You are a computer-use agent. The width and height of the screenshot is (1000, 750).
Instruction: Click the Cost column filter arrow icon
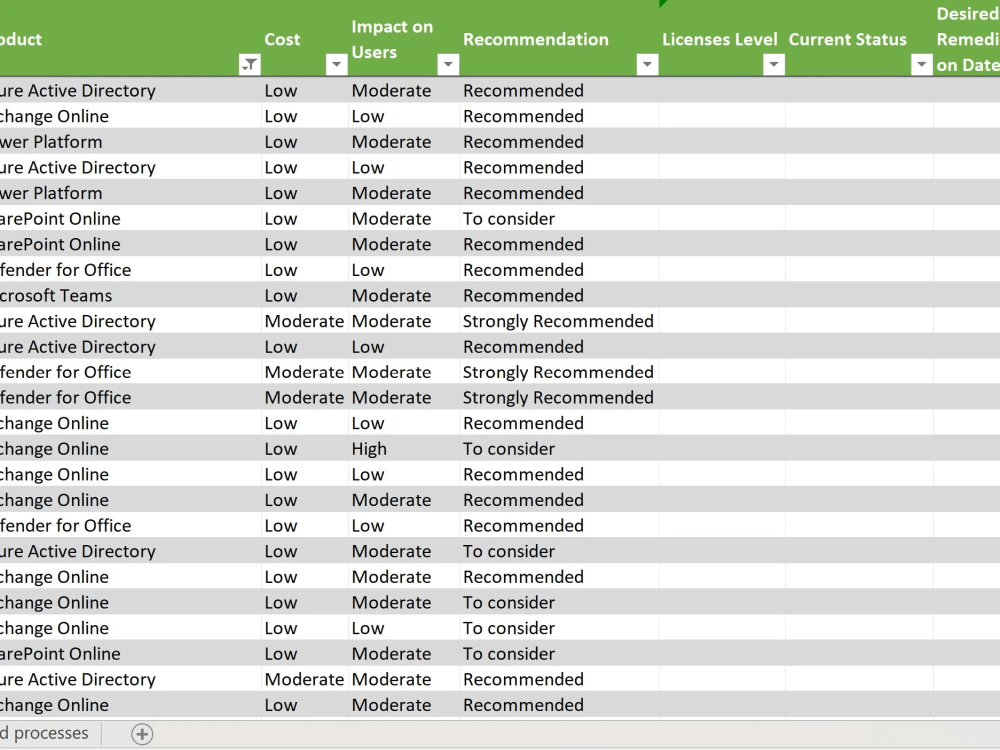[336, 64]
